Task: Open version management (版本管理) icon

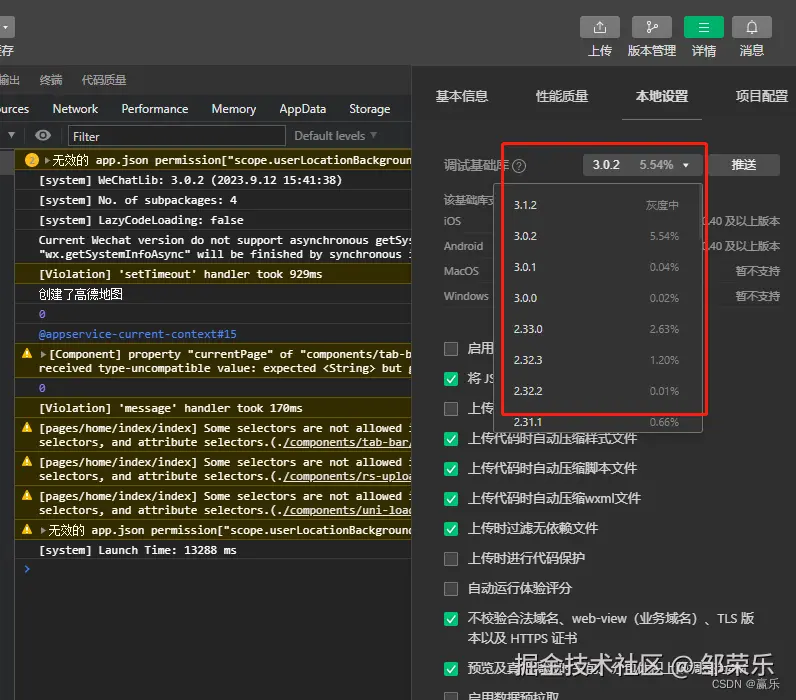Action: 652,28
